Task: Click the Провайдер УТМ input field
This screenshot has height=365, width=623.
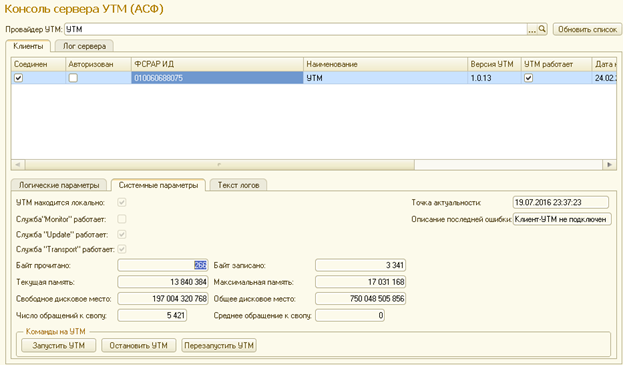Action: pyautogui.click(x=296, y=29)
